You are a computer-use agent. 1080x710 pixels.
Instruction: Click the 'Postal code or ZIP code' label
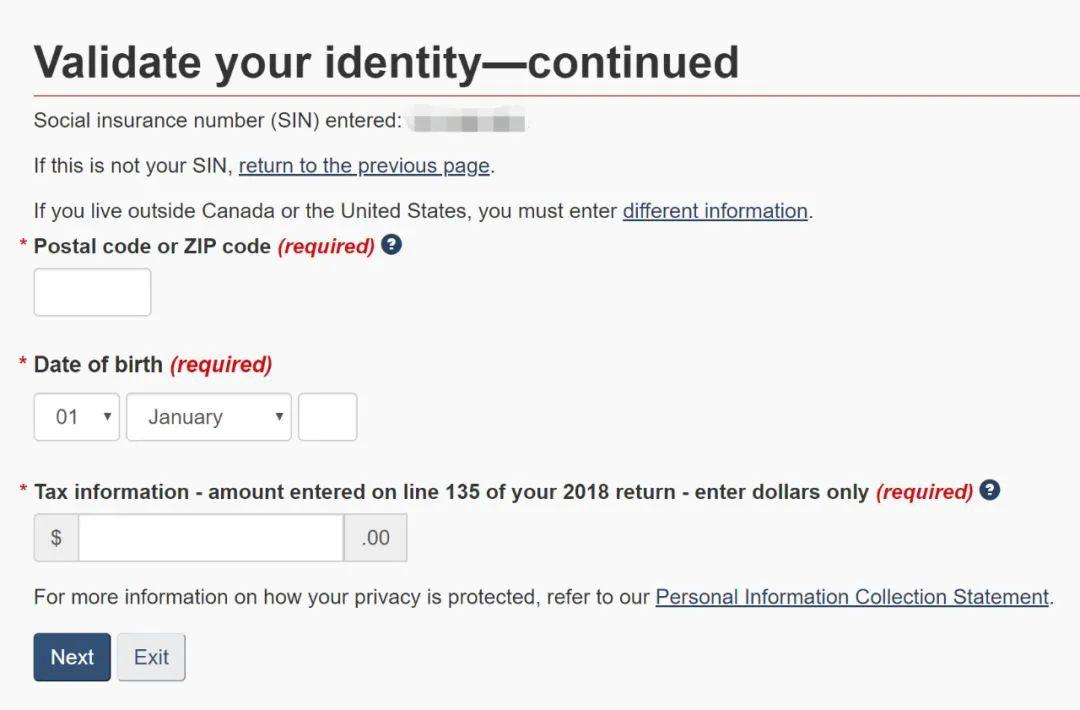pyautogui.click(x=152, y=246)
